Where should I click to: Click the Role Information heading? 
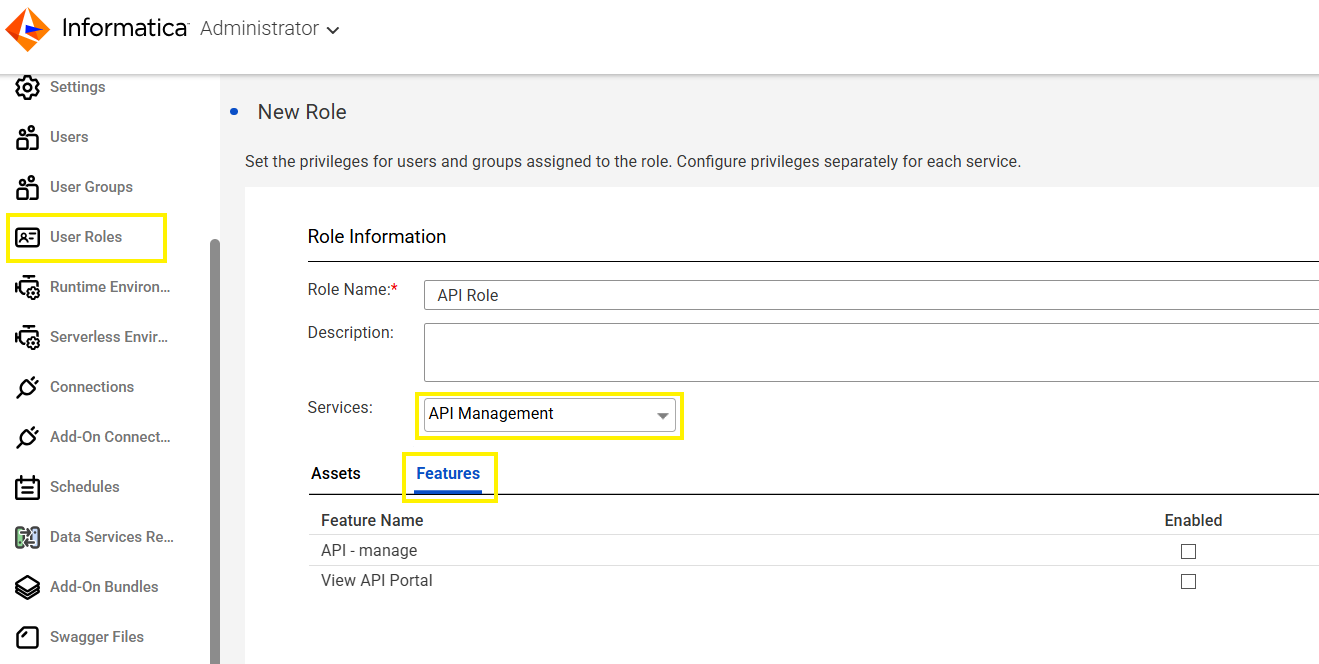coord(377,237)
